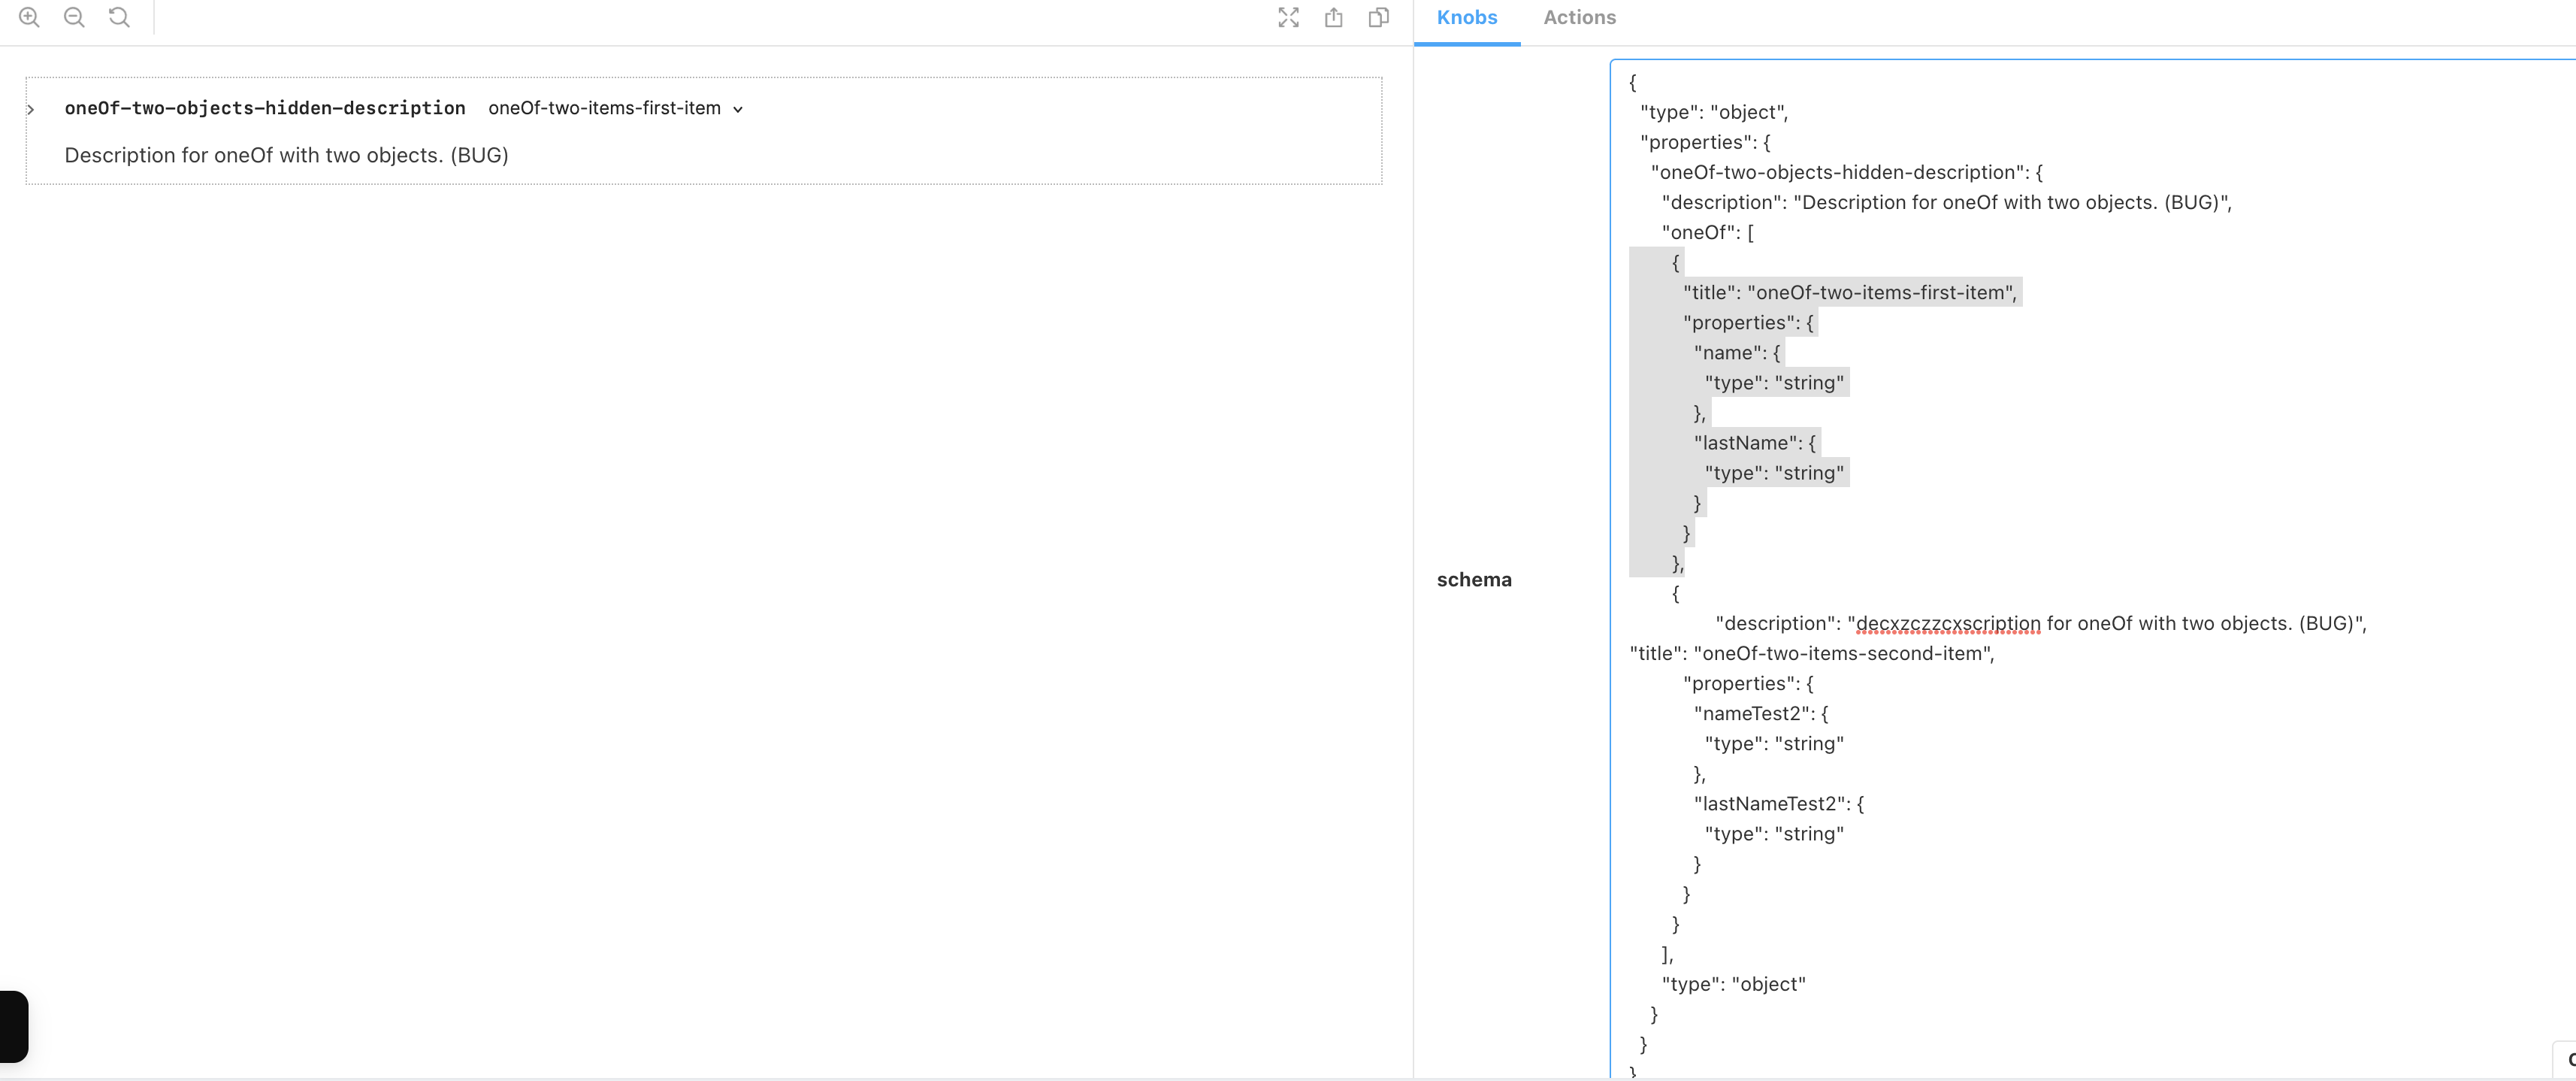Open the oneOf-two-items-first-item dropdown
Screen dimensions: 2576x1081
[604, 108]
